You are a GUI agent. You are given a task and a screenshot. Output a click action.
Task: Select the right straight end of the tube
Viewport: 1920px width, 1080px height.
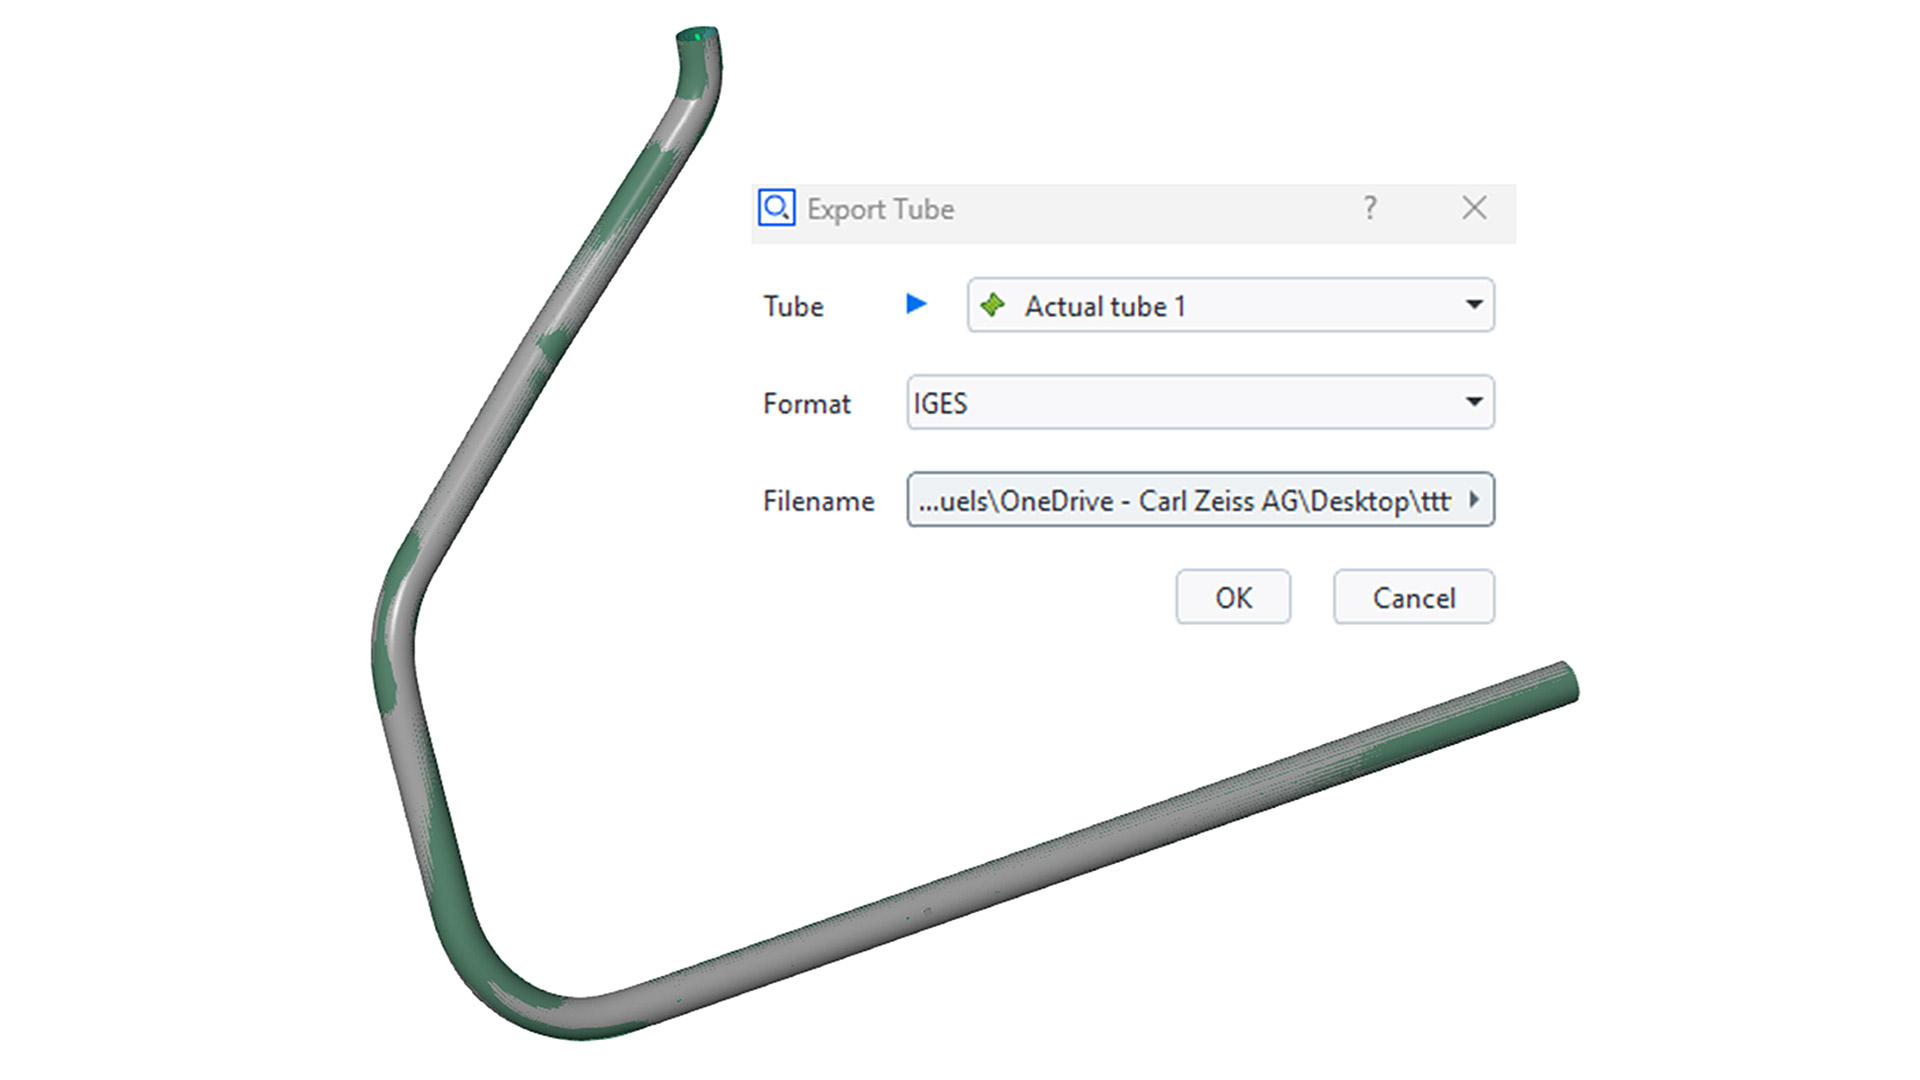coord(1560,683)
